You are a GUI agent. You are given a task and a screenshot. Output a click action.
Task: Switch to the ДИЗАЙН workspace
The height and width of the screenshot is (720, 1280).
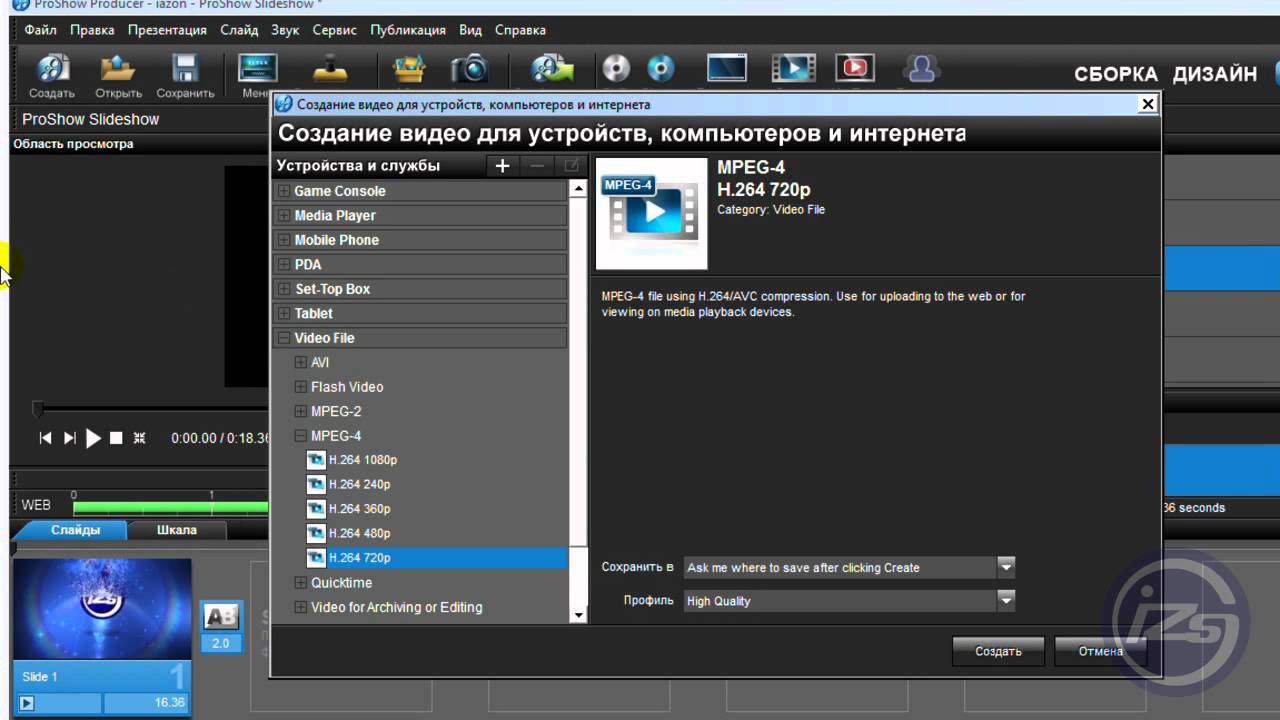click(1215, 74)
